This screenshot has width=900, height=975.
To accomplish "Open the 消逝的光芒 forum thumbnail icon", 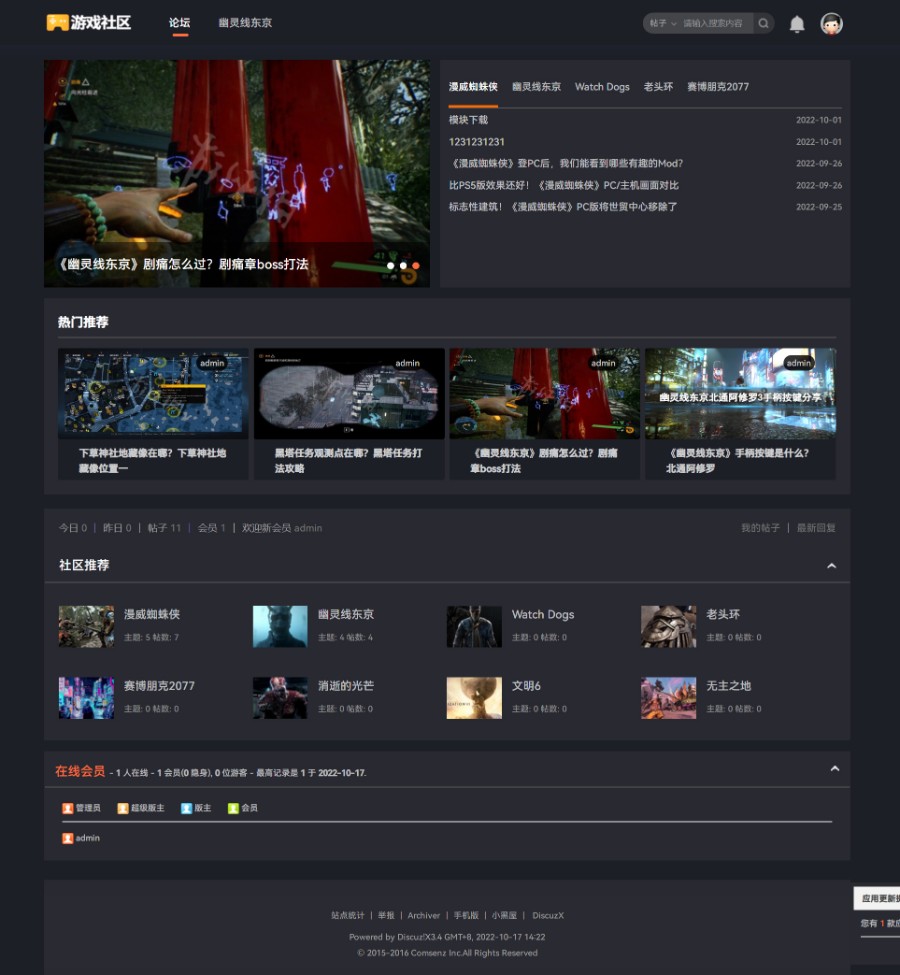I will [x=280, y=698].
